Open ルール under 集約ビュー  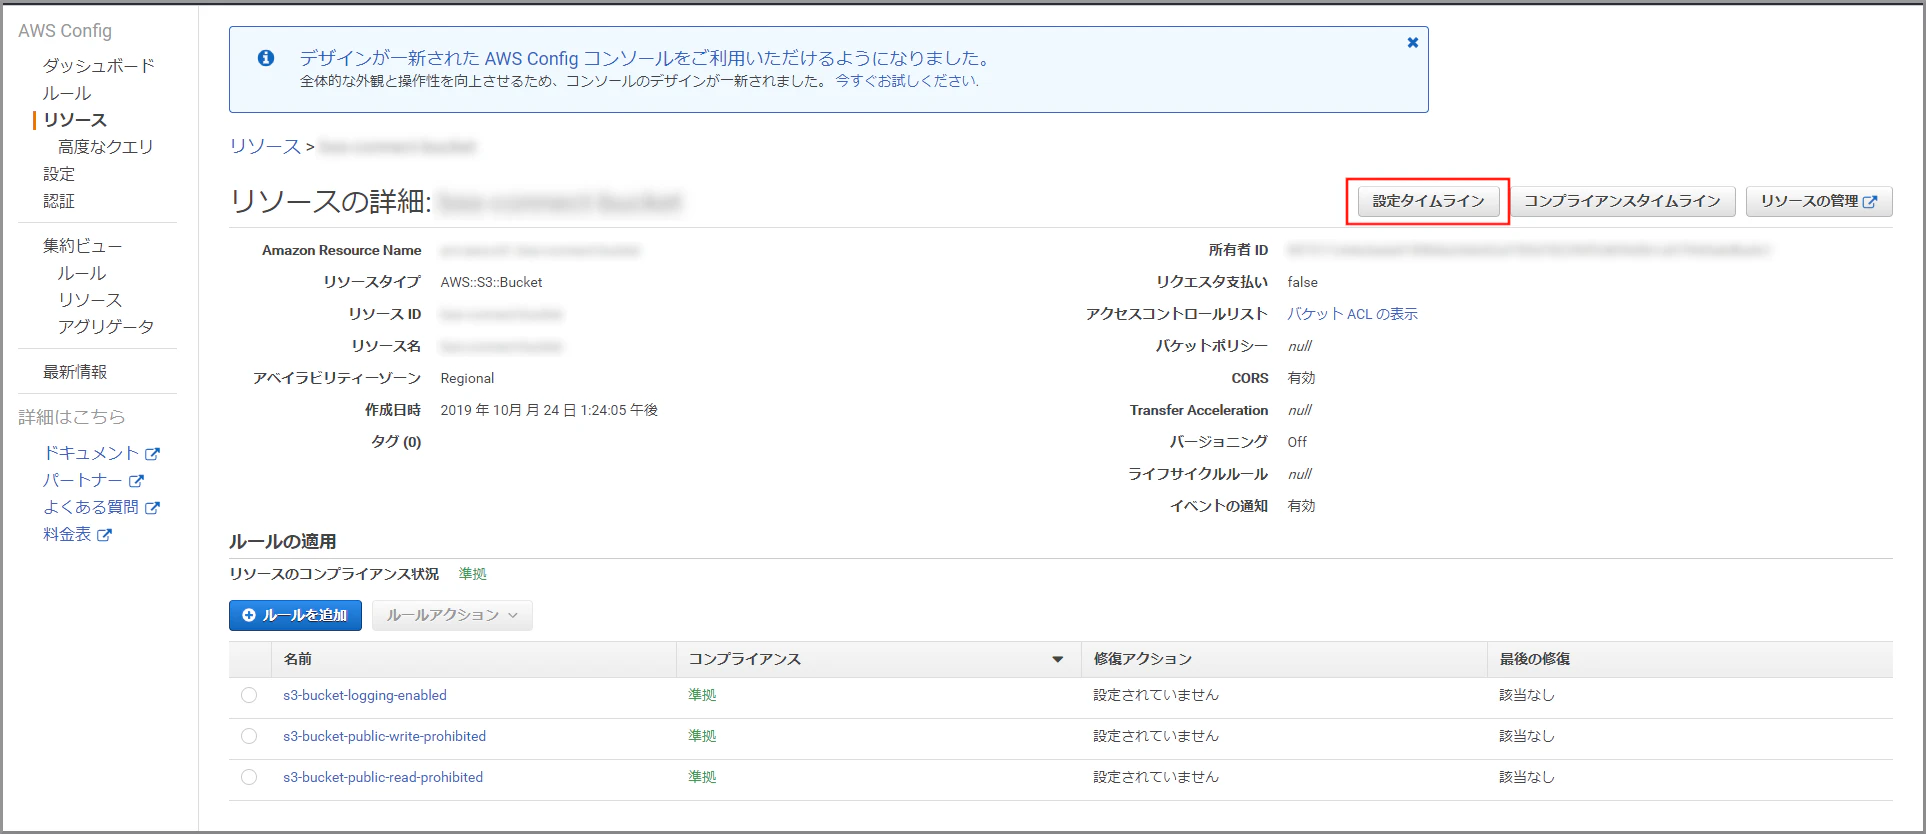82,273
